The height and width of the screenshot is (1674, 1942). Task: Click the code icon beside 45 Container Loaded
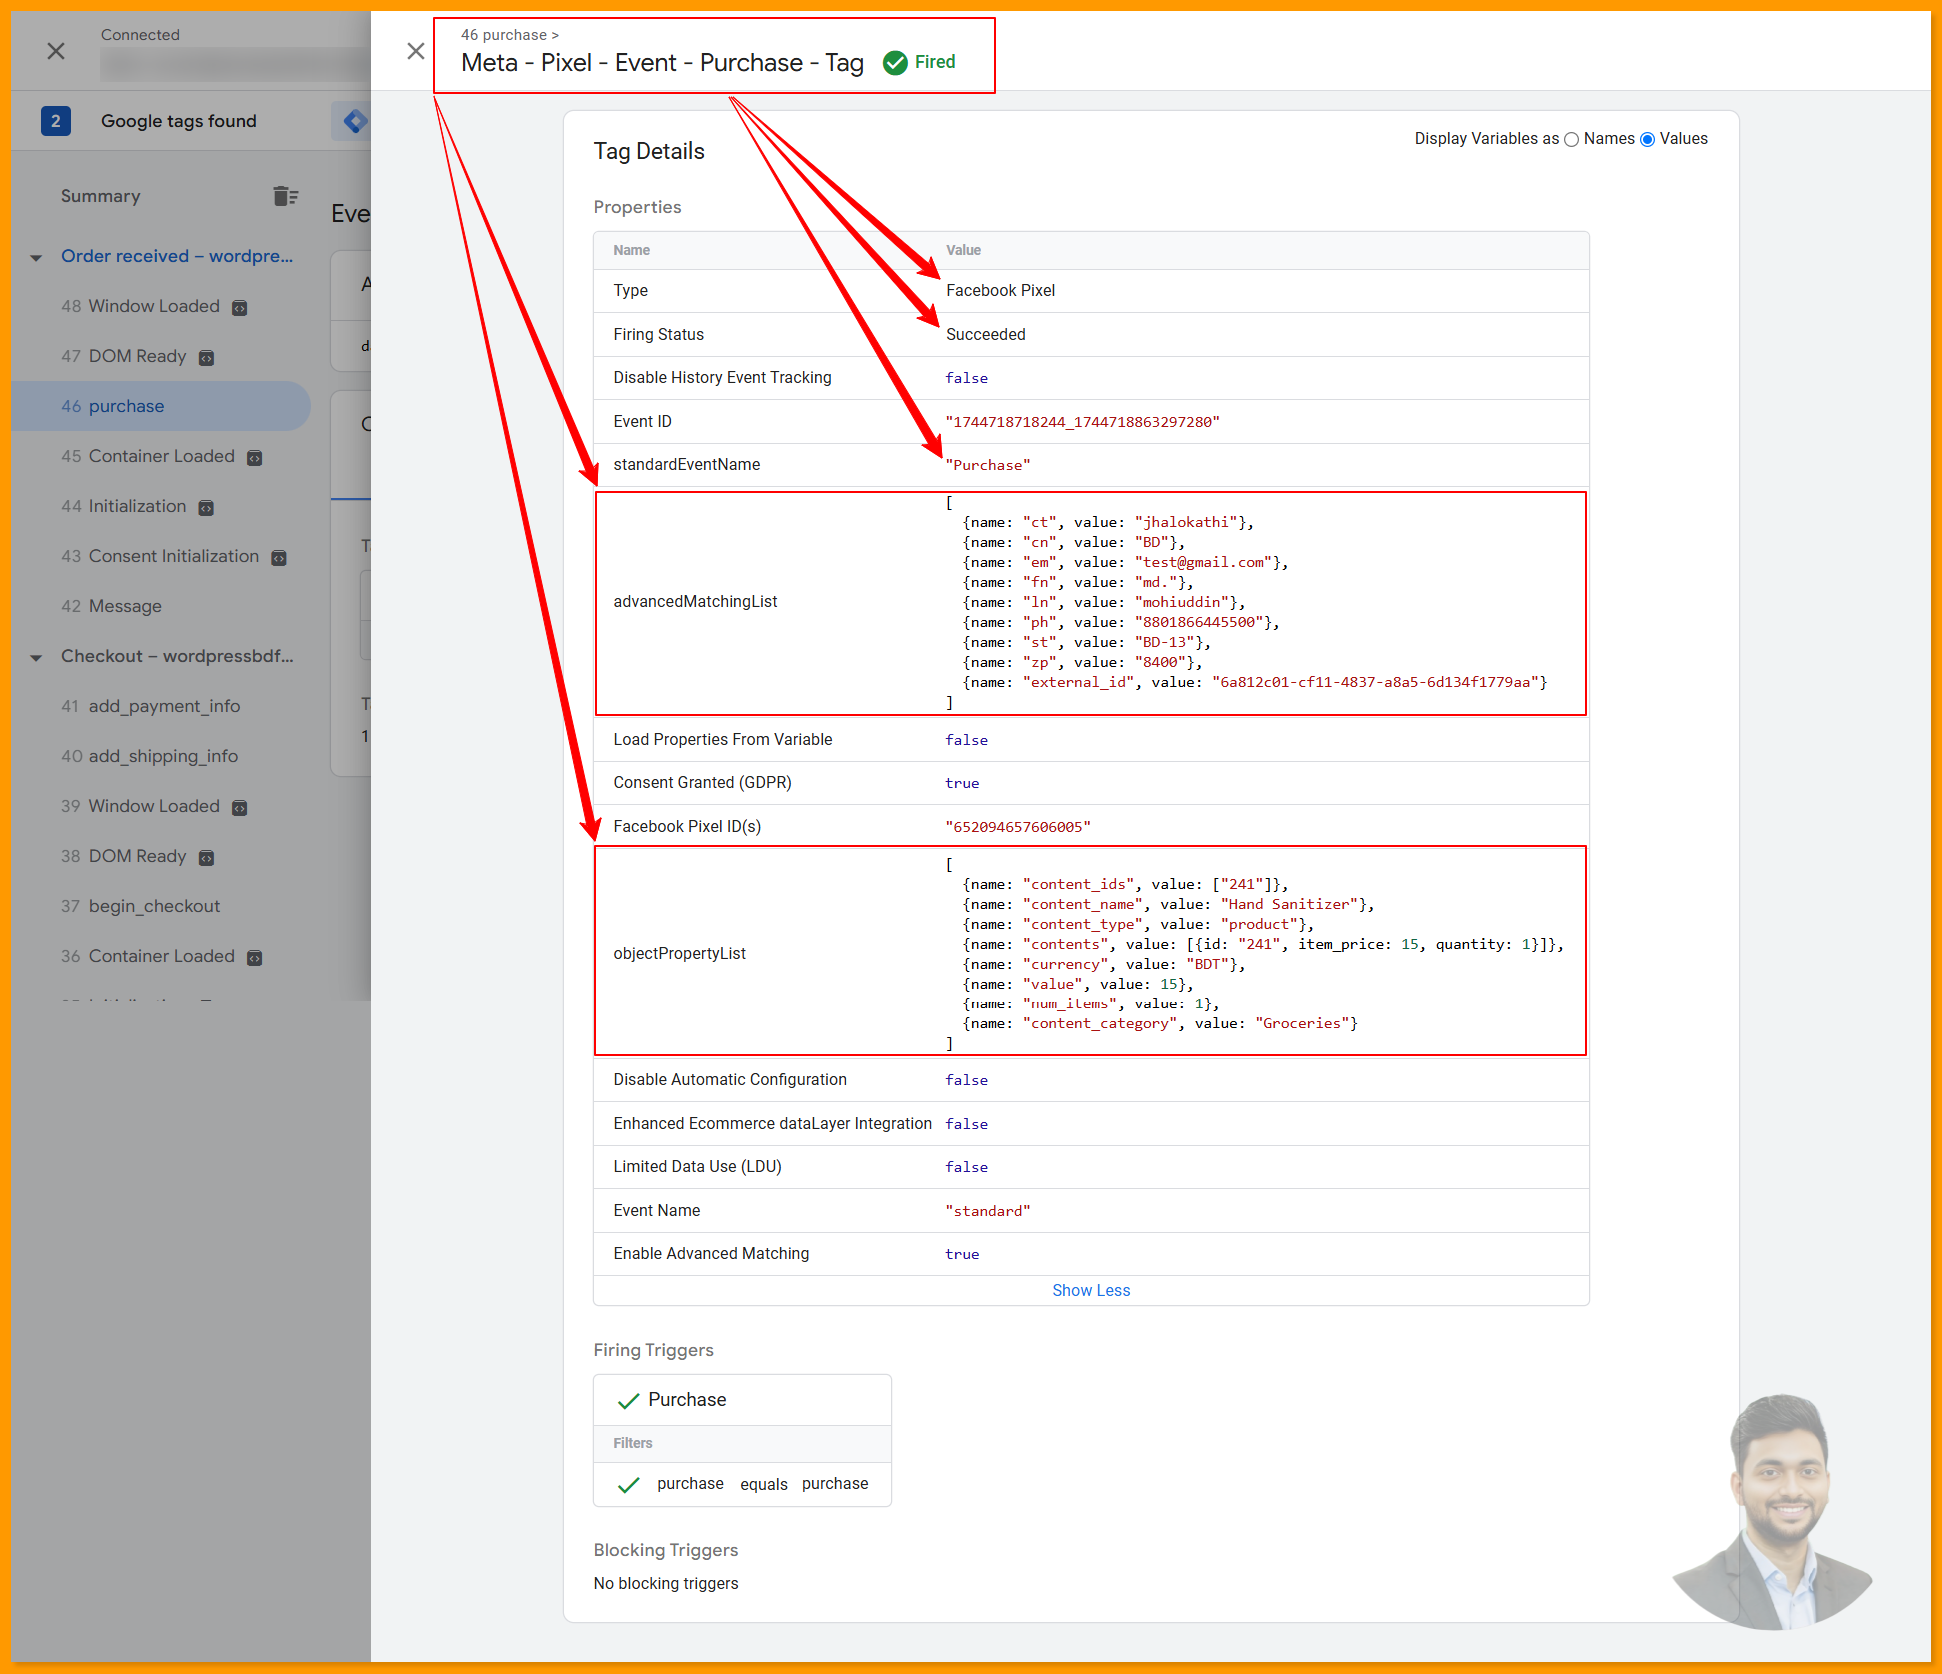[255, 458]
